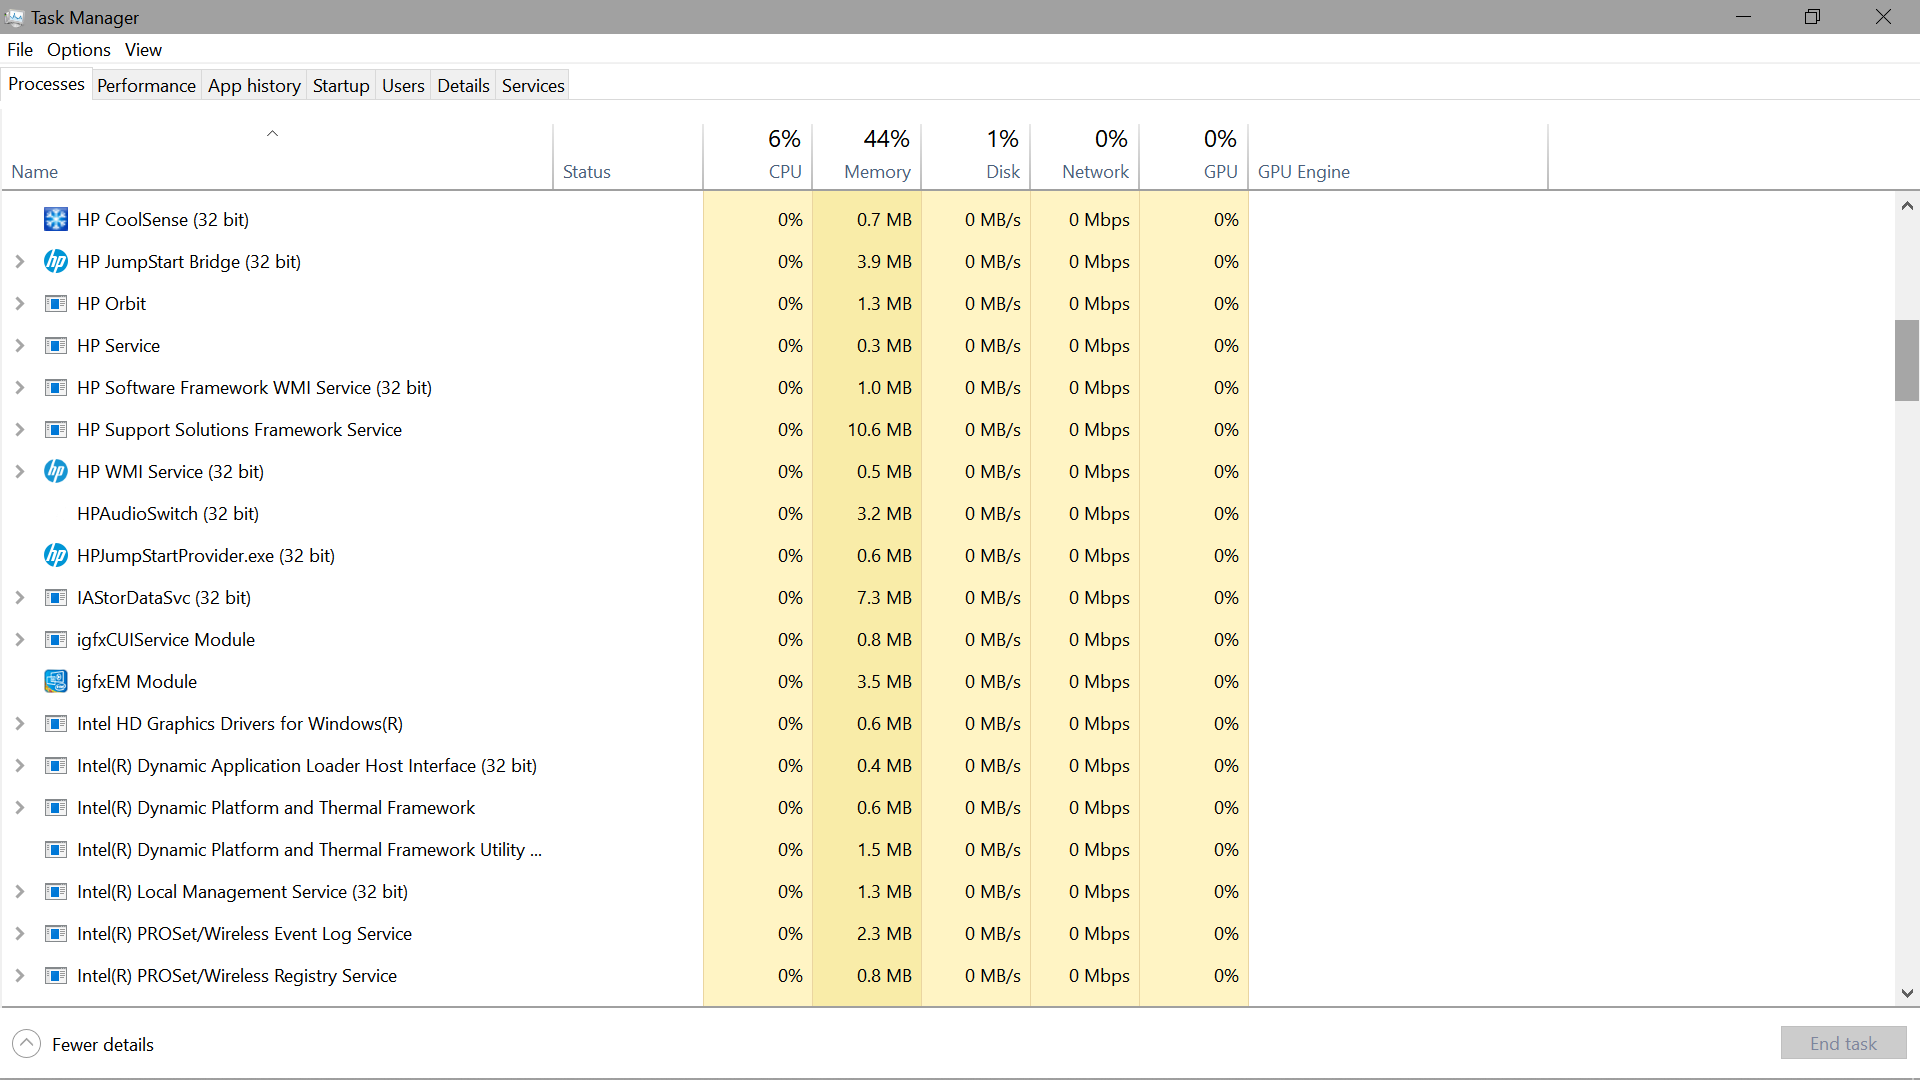Screen dimensions: 1920x1080
Task: Click the Dynamic Application Loader Host Interface icon
Action: point(56,765)
